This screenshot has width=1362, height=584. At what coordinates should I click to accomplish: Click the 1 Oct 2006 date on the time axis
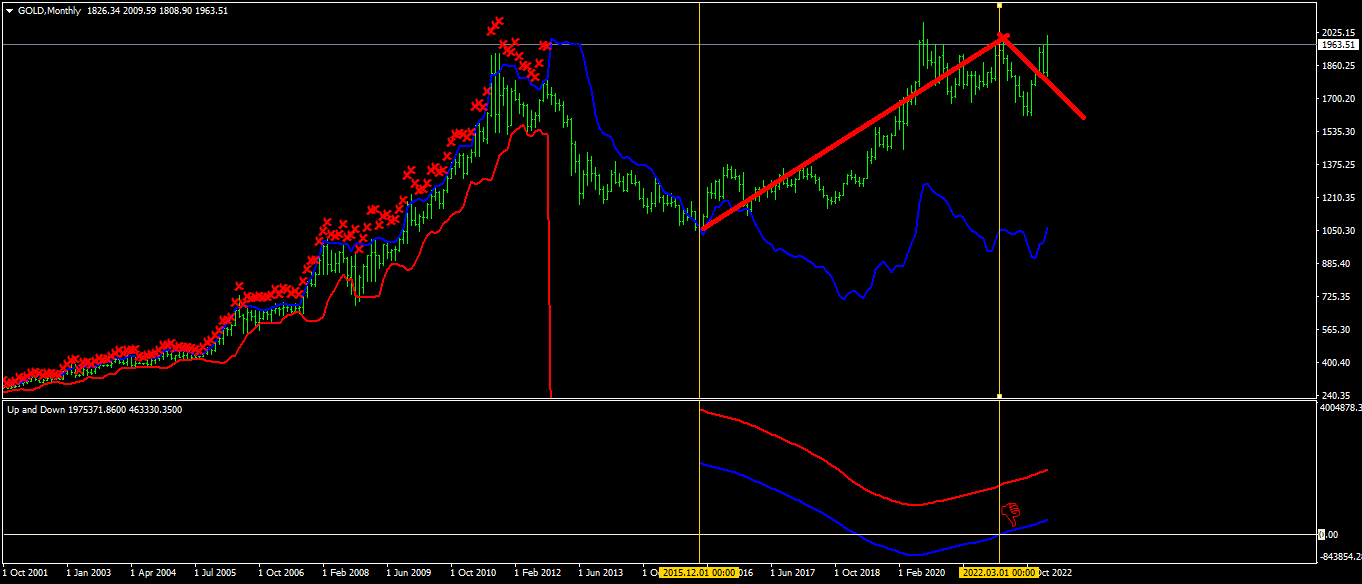pyautogui.click(x=281, y=573)
